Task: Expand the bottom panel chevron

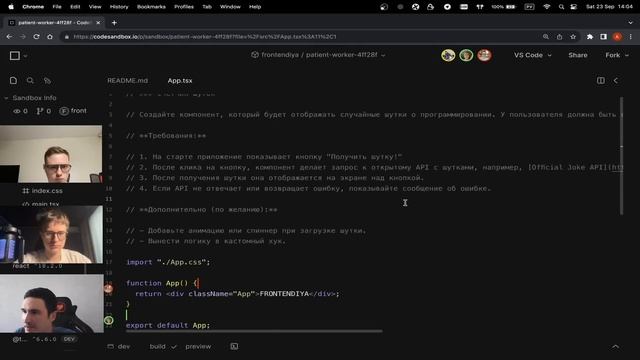Action: pyautogui.click(x=616, y=347)
